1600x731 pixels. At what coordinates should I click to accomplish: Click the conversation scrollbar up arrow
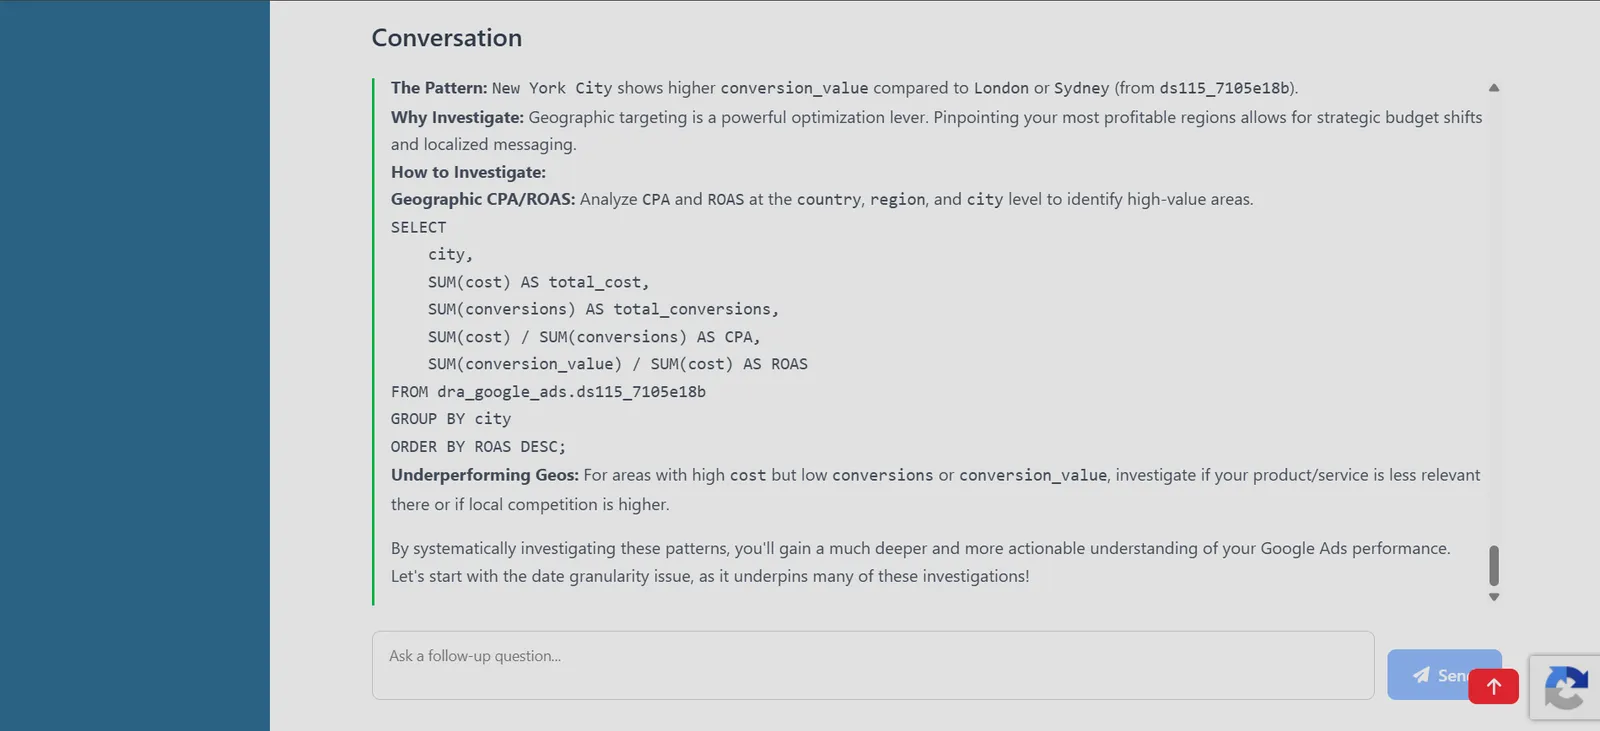(1494, 88)
